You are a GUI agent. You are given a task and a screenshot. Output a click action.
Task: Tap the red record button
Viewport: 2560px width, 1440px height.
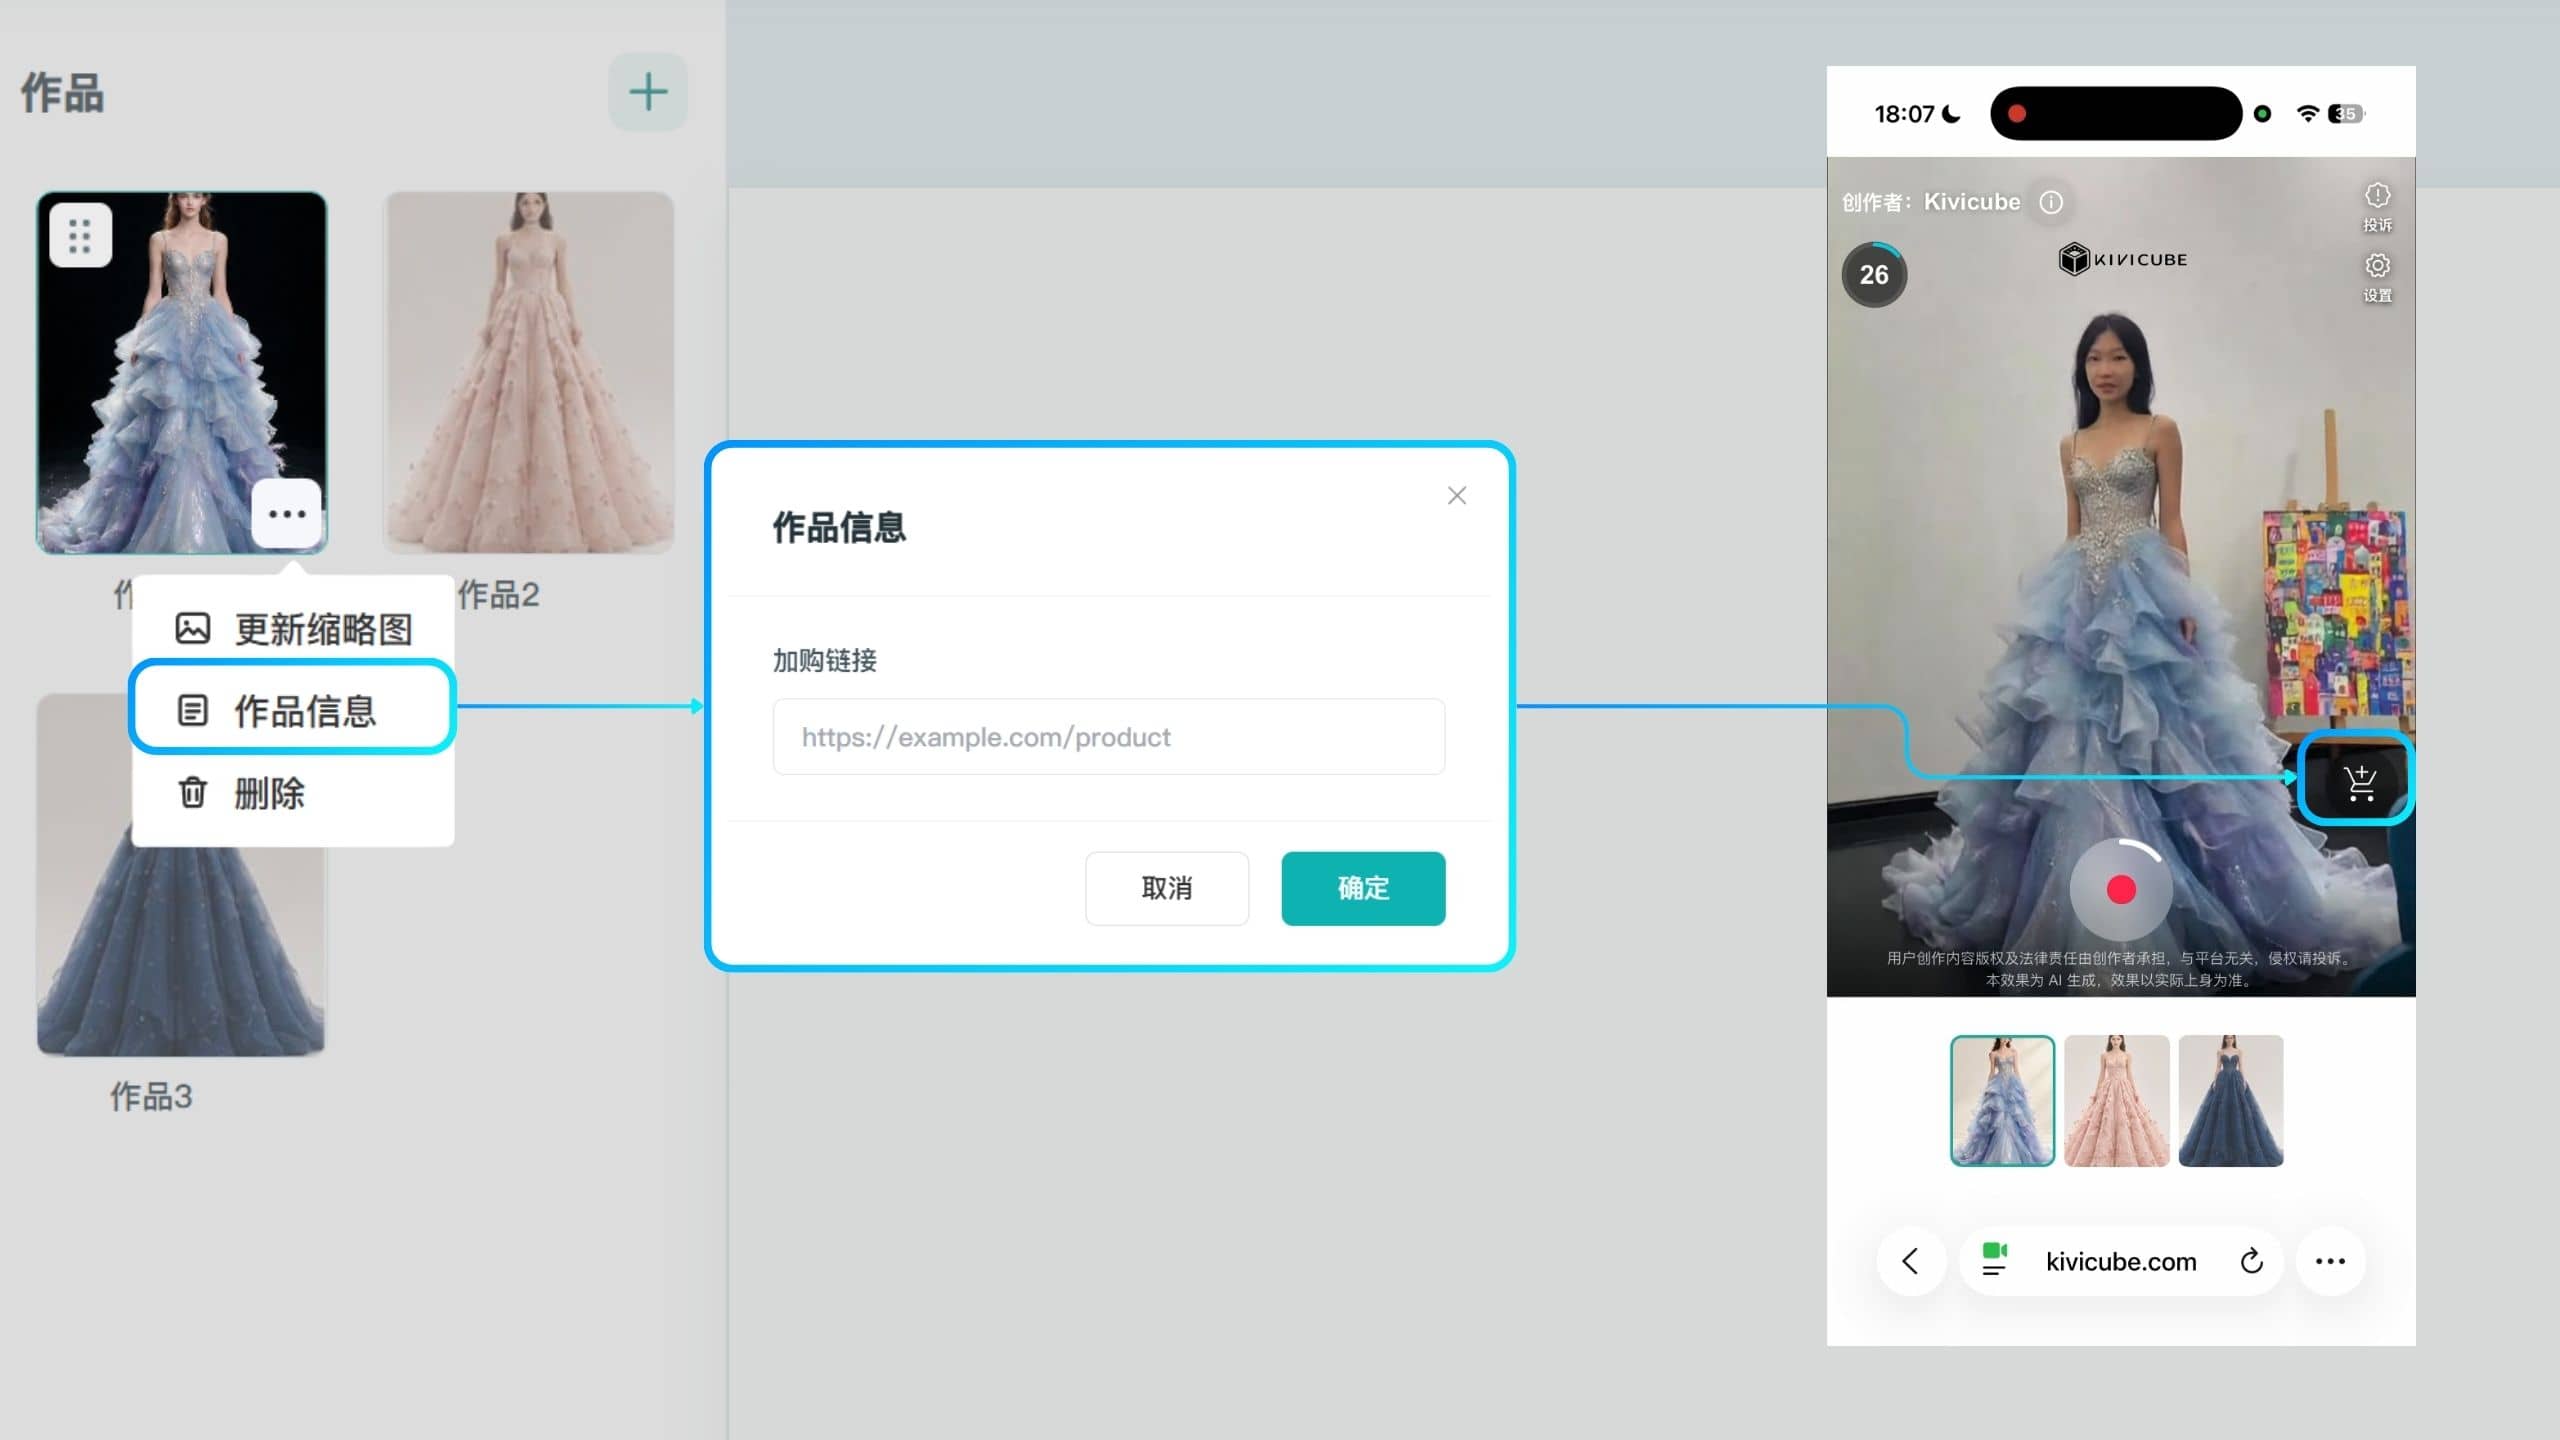click(2121, 889)
